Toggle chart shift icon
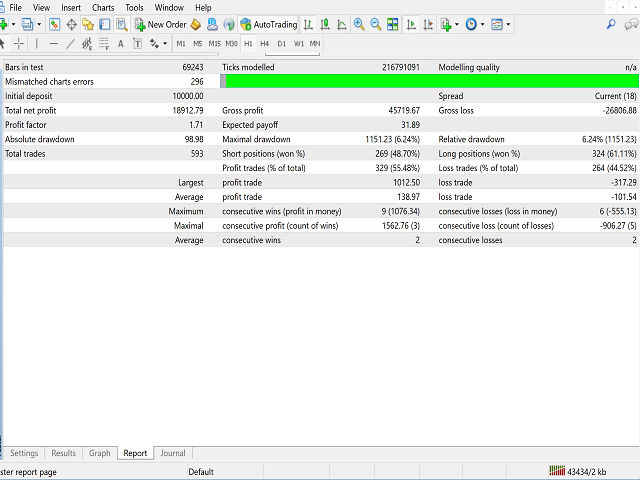This screenshot has width=640, height=480. point(428,24)
